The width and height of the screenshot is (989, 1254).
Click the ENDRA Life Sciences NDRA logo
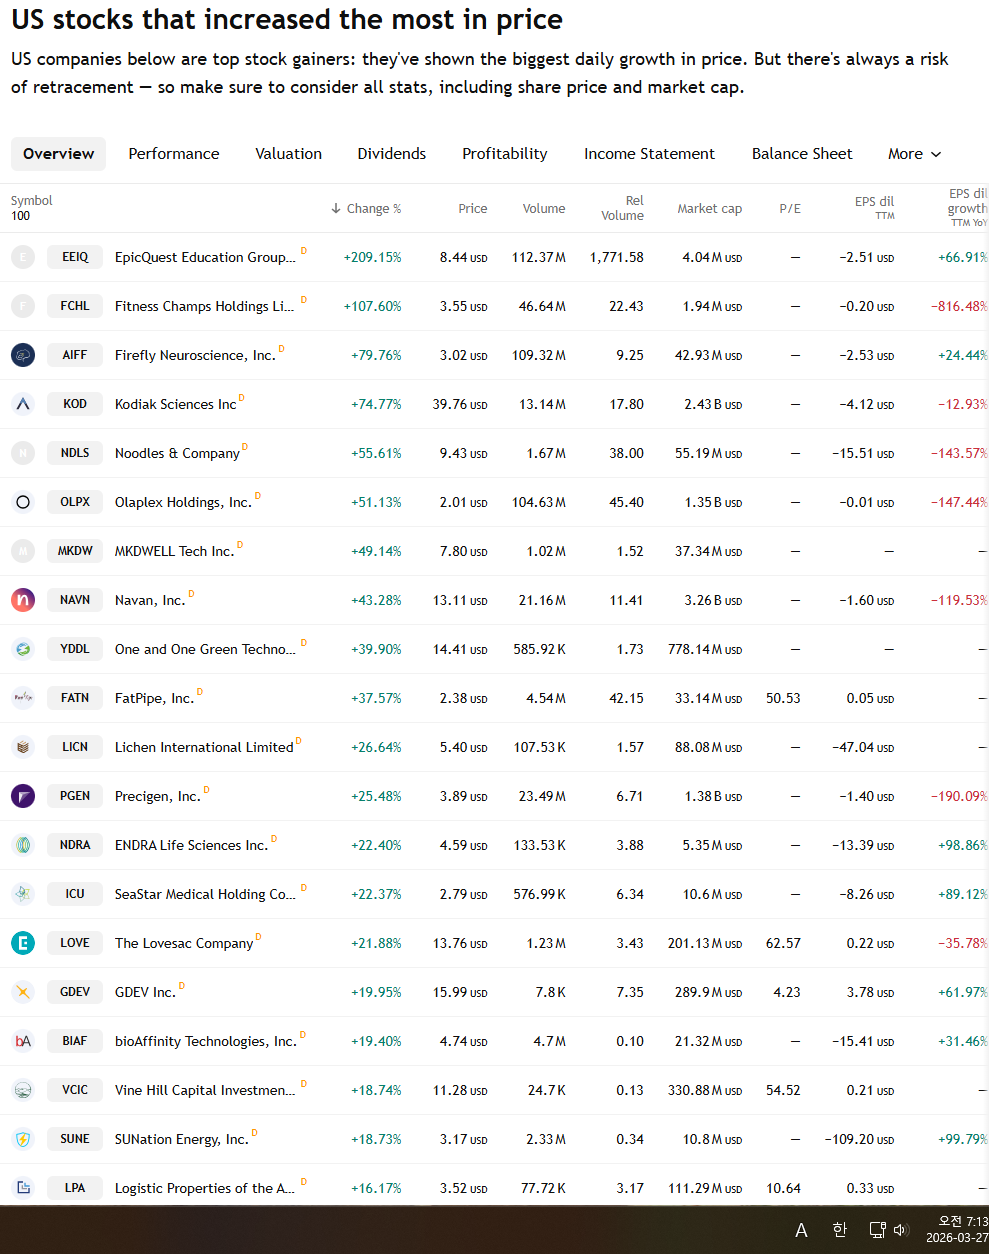point(23,845)
